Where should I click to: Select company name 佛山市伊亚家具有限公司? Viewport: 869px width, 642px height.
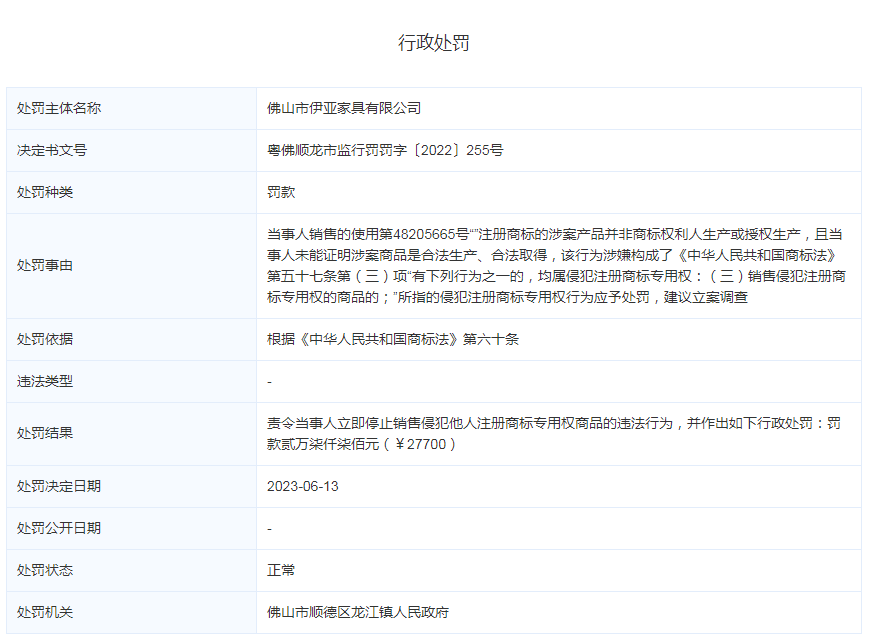pos(344,108)
